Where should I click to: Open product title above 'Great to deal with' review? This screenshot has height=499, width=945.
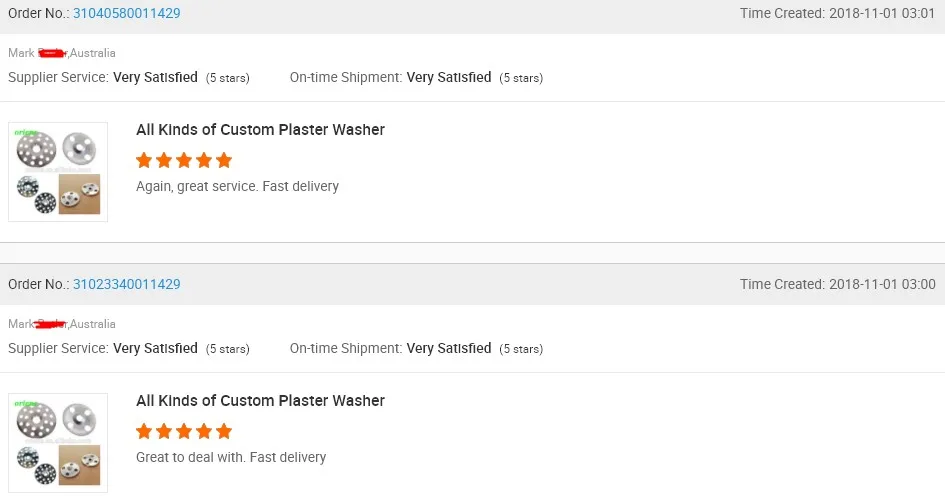(x=260, y=401)
